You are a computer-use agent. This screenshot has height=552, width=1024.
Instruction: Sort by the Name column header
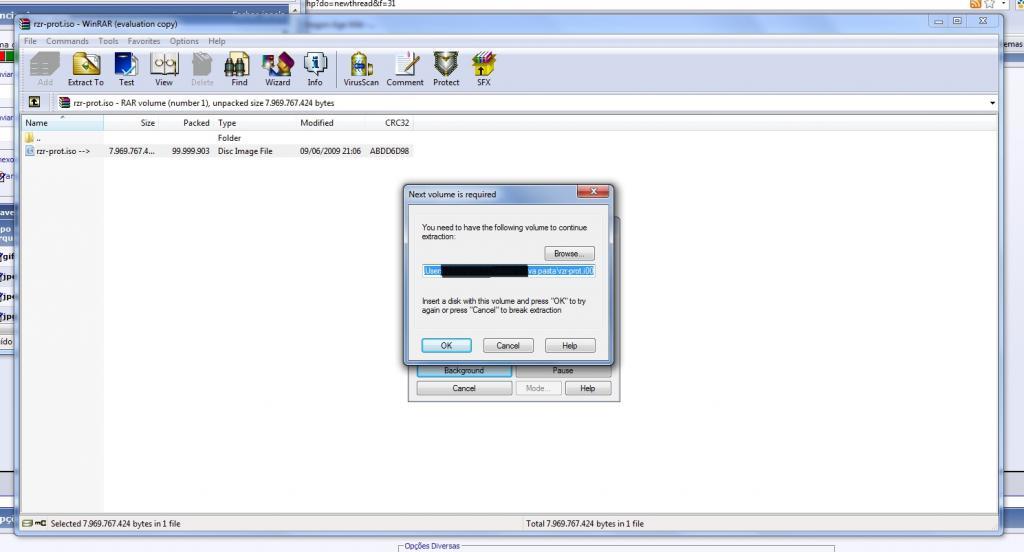coord(62,123)
